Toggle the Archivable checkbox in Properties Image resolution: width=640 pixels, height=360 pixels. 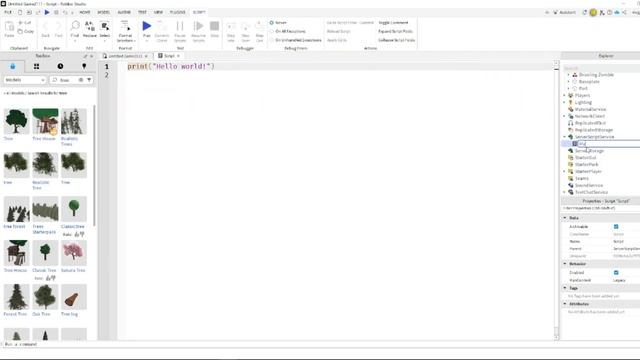[616, 227]
